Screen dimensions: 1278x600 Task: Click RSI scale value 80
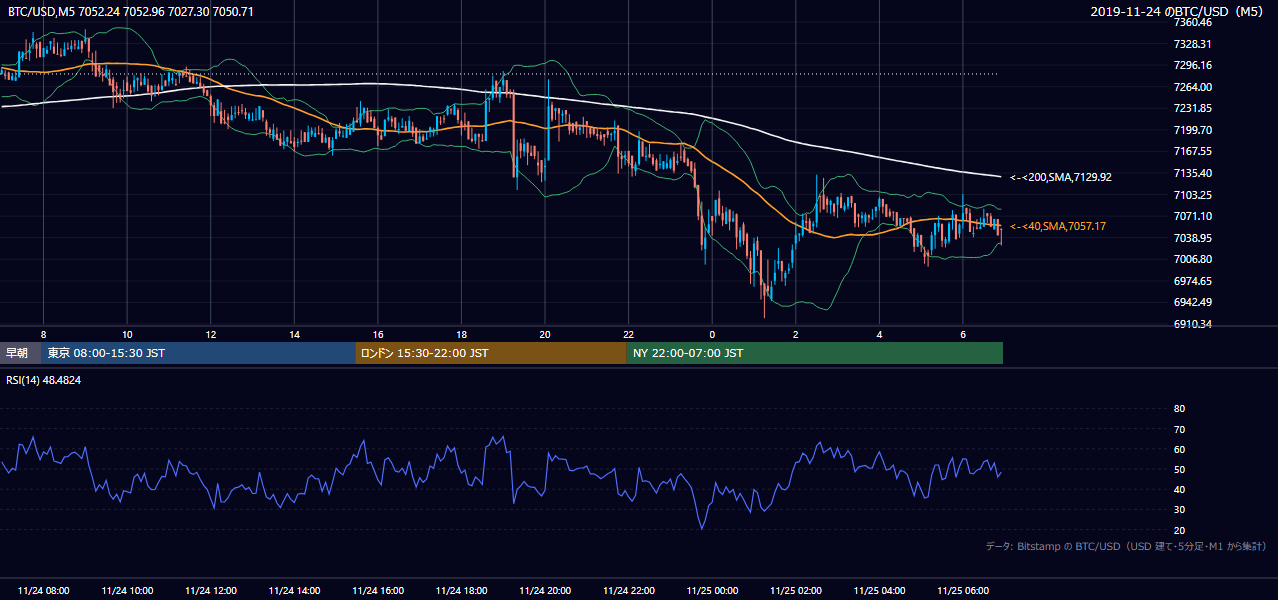pos(1179,409)
